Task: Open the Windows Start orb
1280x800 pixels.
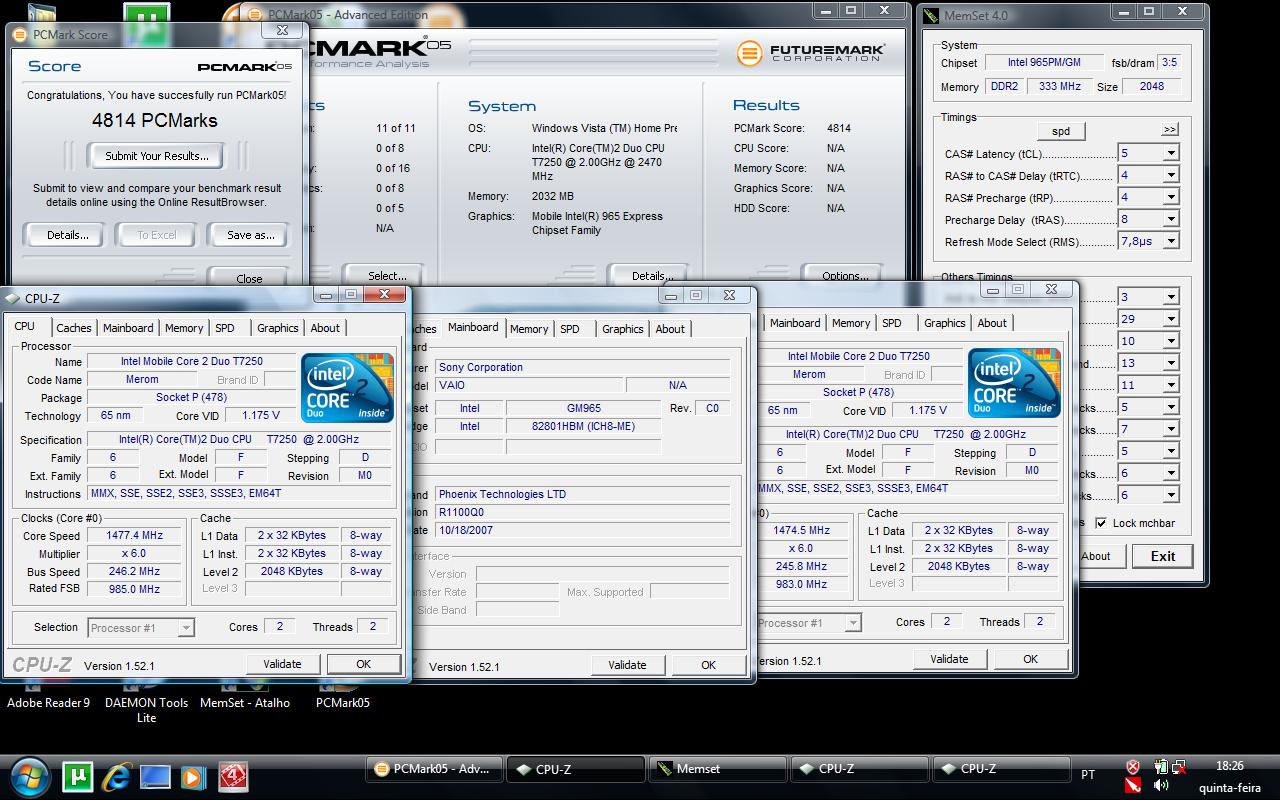Action: [x=28, y=775]
